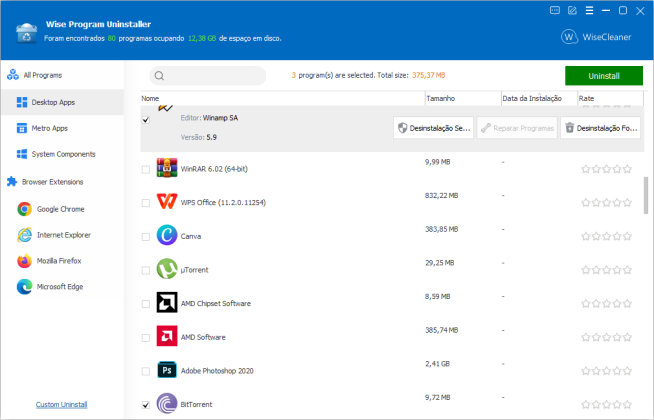The height and width of the screenshot is (420, 654).
Task: Click the Browser Extensions puzzle icon
Action: (x=12, y=181)
